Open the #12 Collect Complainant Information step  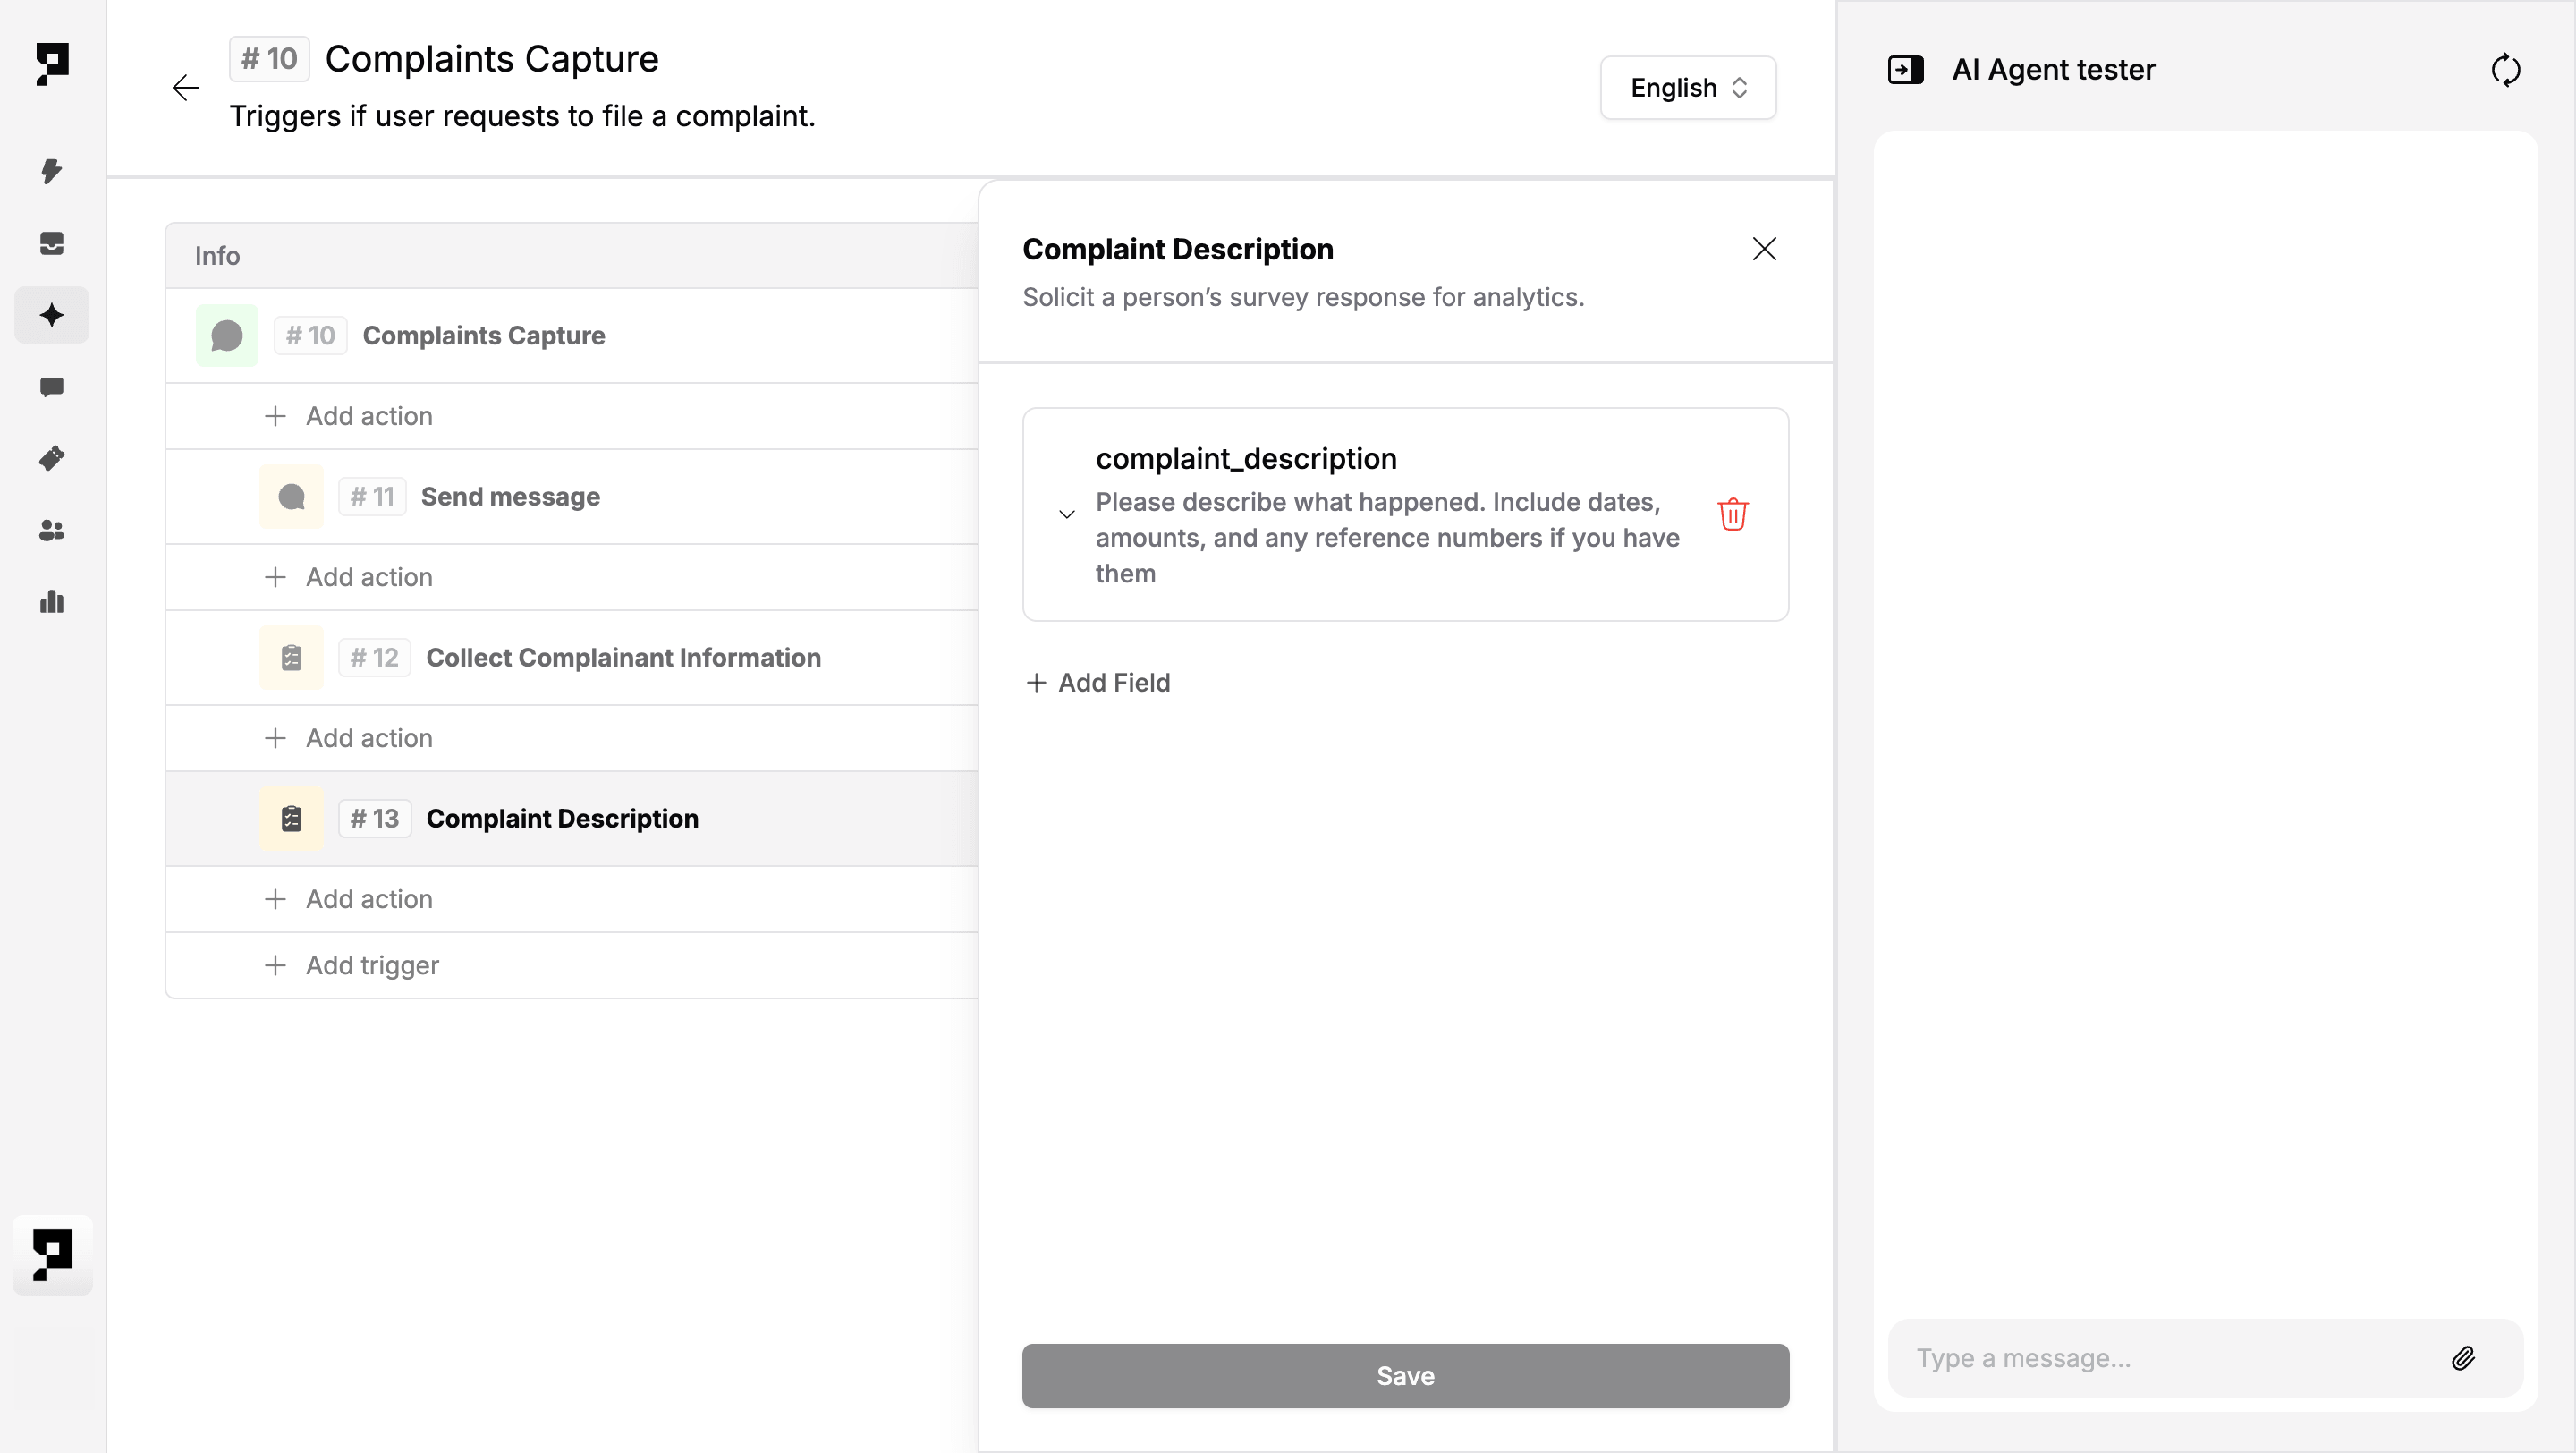(622, 658)
